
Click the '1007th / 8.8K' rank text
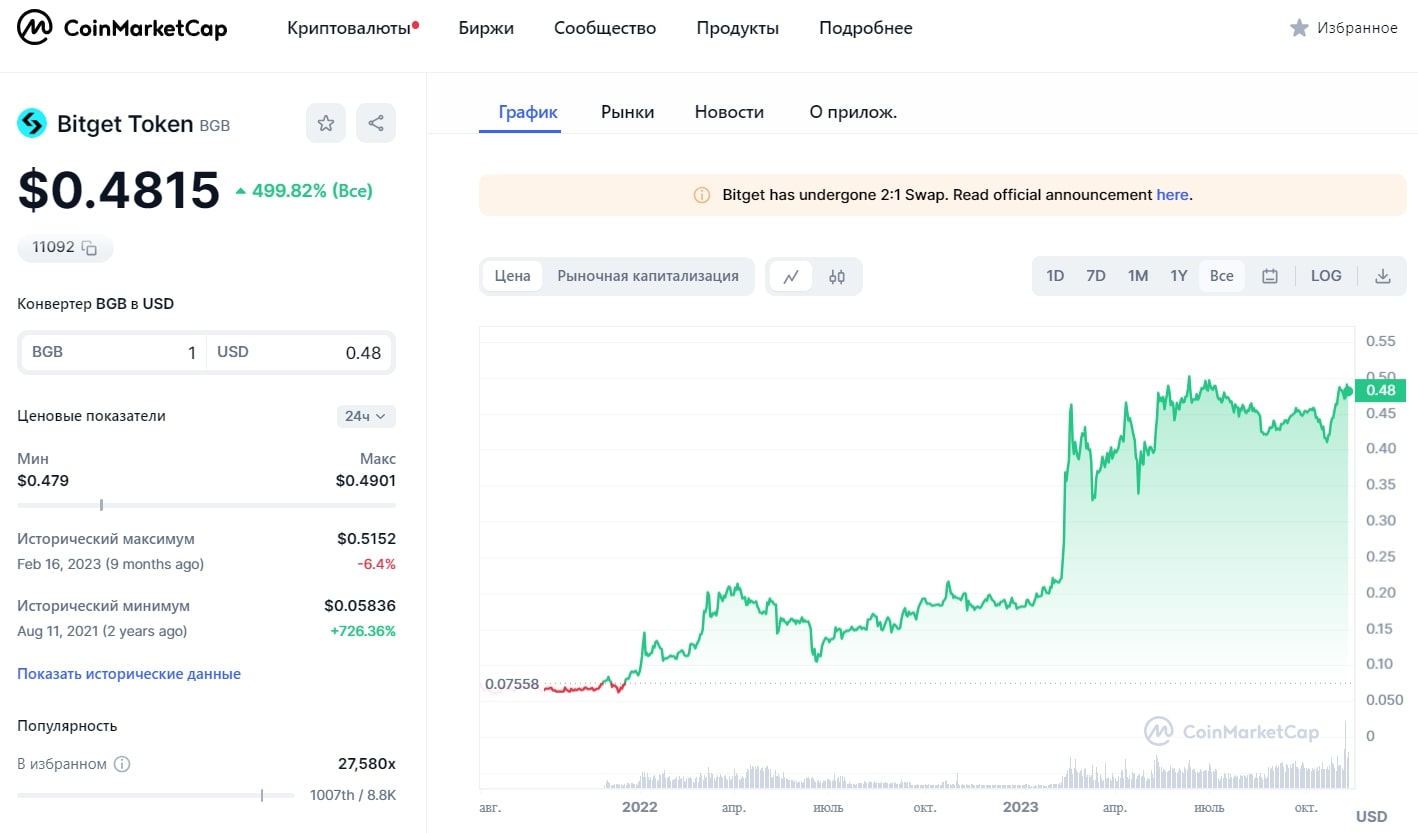coord(353,796)
